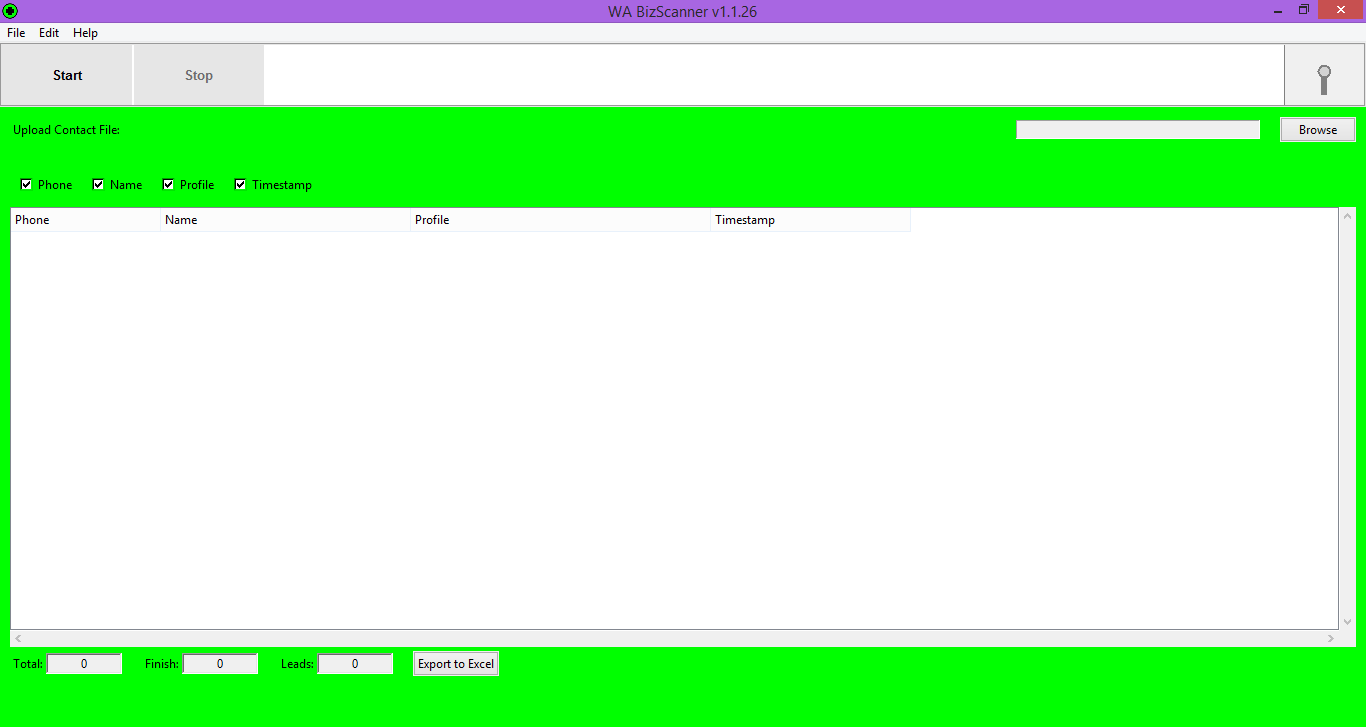Open the Help menu

(x=86, y=33)
